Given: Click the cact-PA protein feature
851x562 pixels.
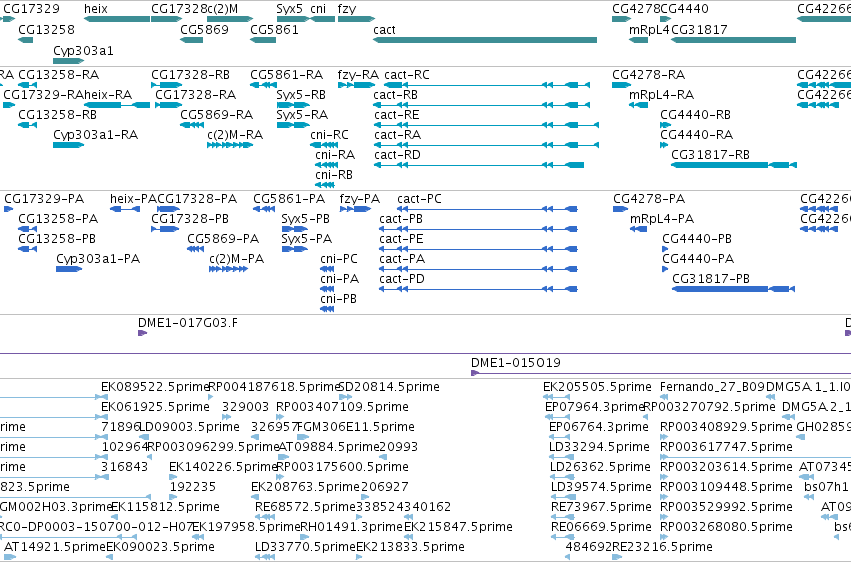Looking at the screenshot, I should click(x=478, y=269).
